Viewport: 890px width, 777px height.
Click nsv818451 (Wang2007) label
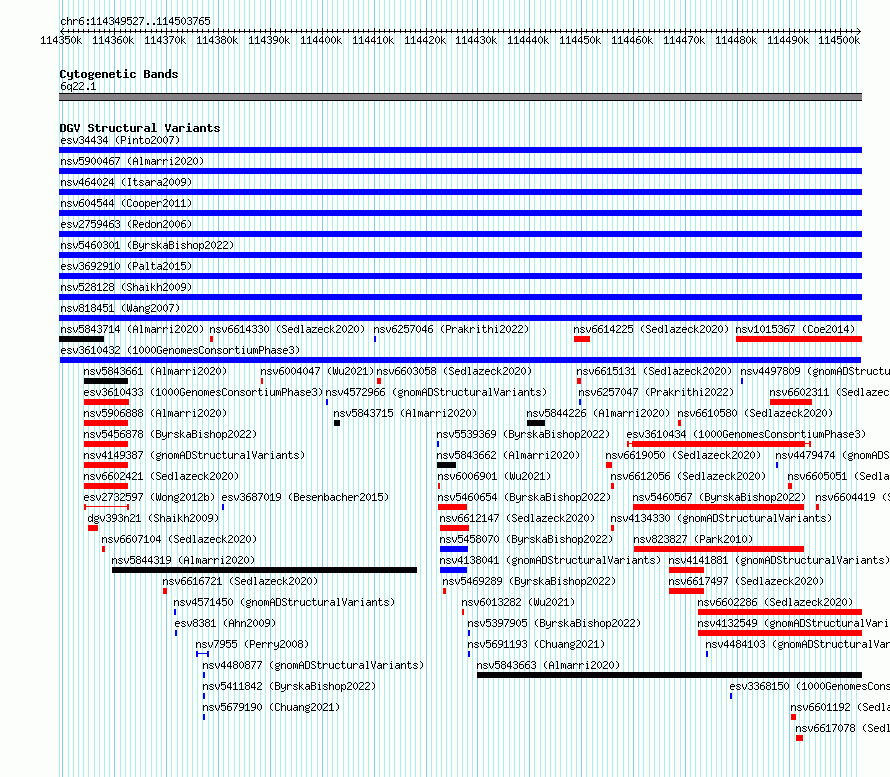coord(120,308)
